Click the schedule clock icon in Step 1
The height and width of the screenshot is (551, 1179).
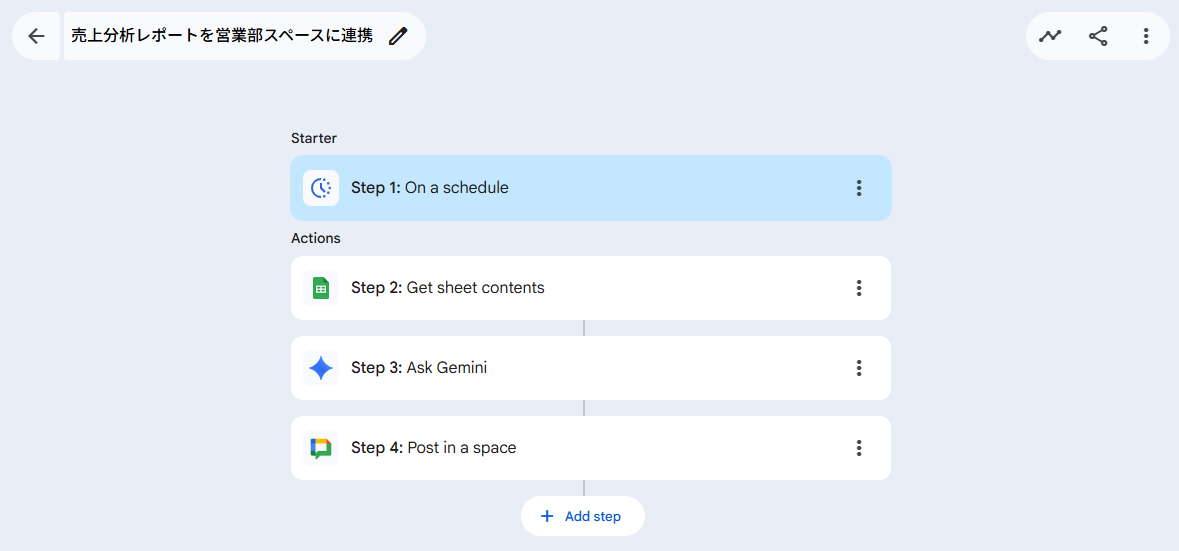[x=321, y=188]
